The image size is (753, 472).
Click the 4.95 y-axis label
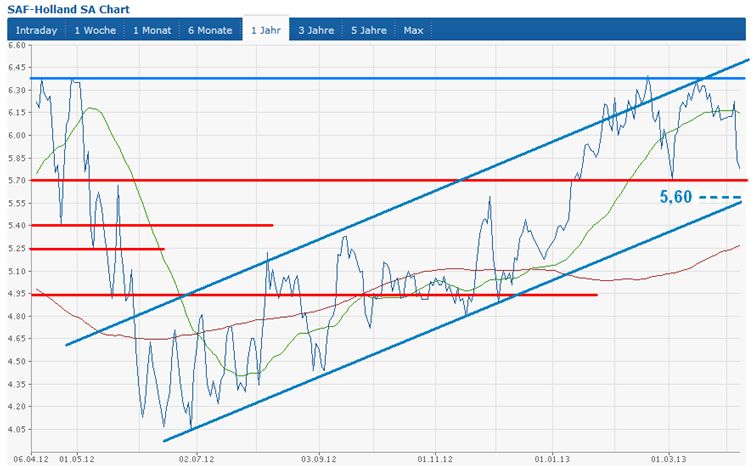[x=17, y=294]
